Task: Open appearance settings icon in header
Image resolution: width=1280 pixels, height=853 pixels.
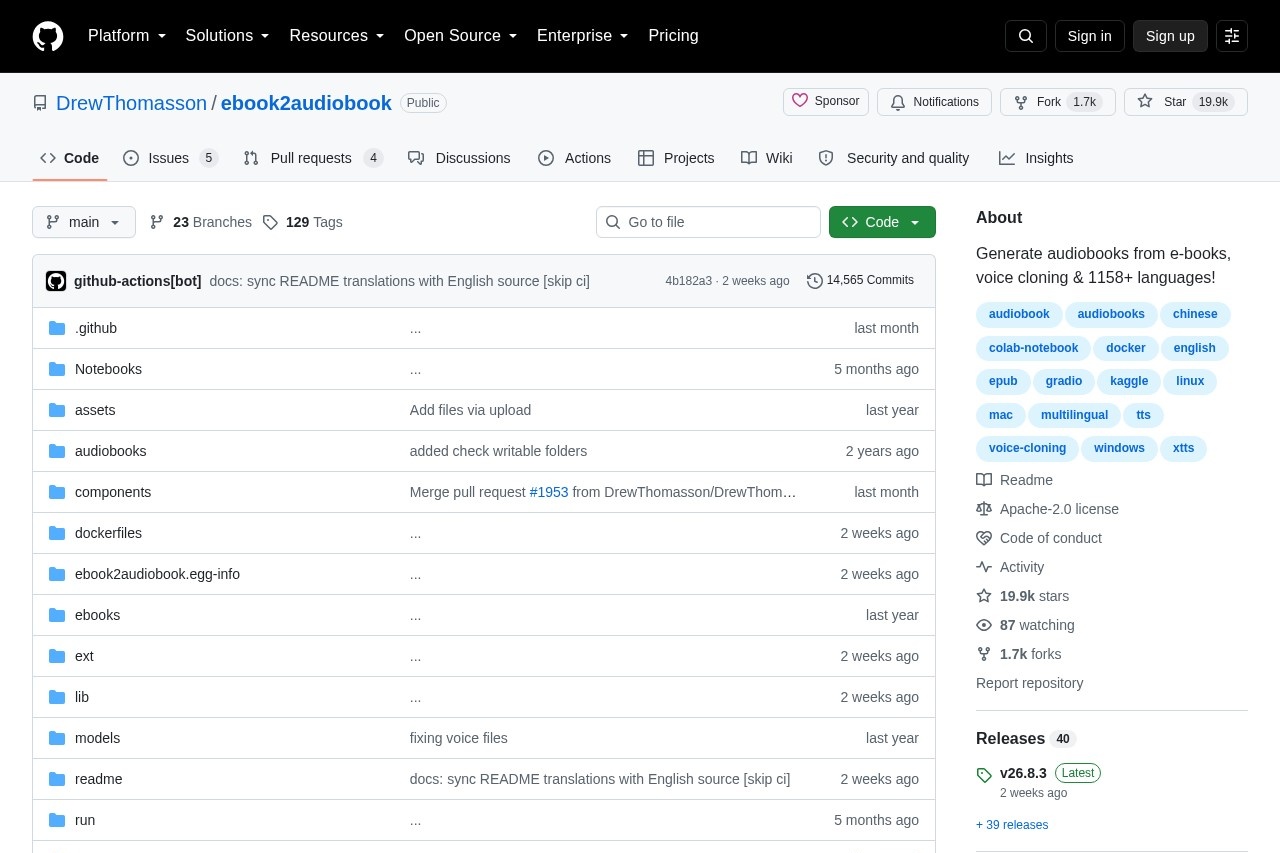Action: [x=1232, y=36]
